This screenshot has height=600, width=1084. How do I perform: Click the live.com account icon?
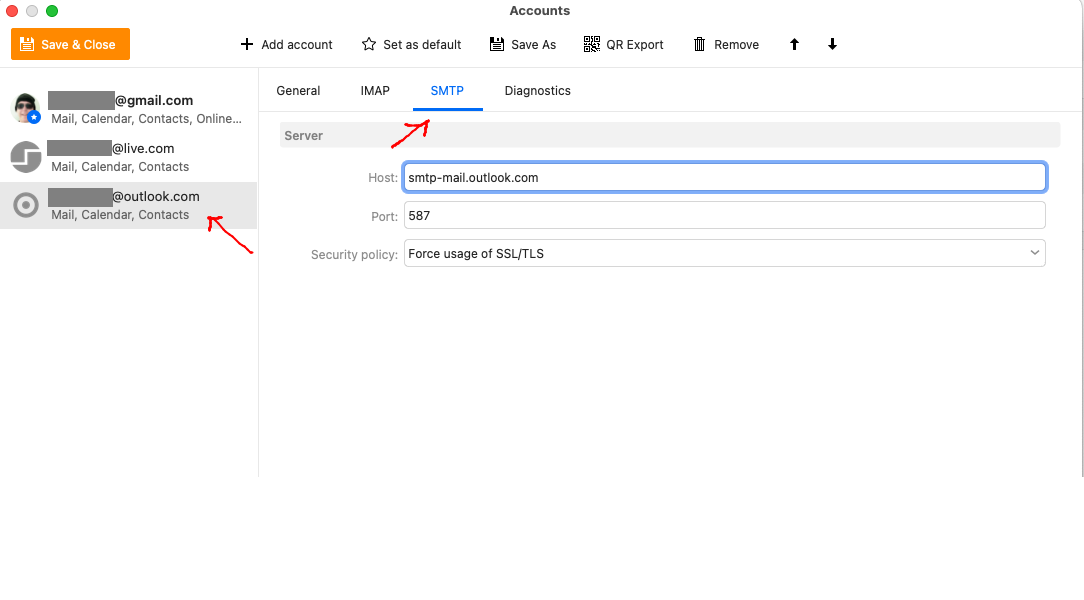pyautogui.click(x=26, y=157)
